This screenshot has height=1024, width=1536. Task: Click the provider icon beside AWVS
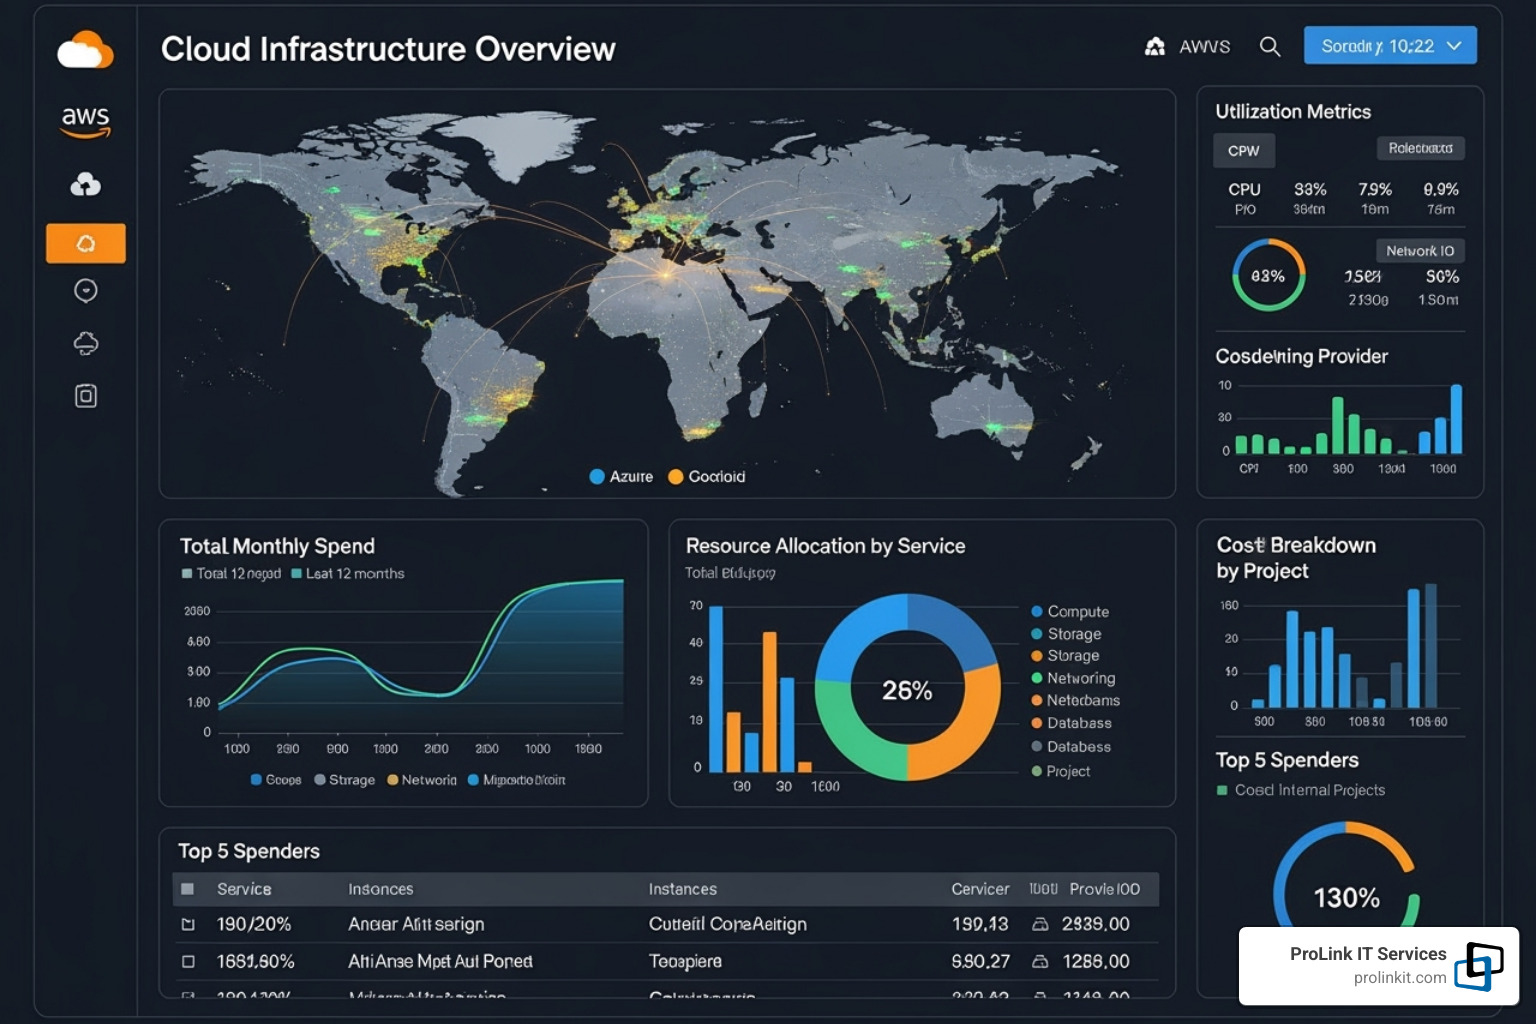click(1155, 46)
